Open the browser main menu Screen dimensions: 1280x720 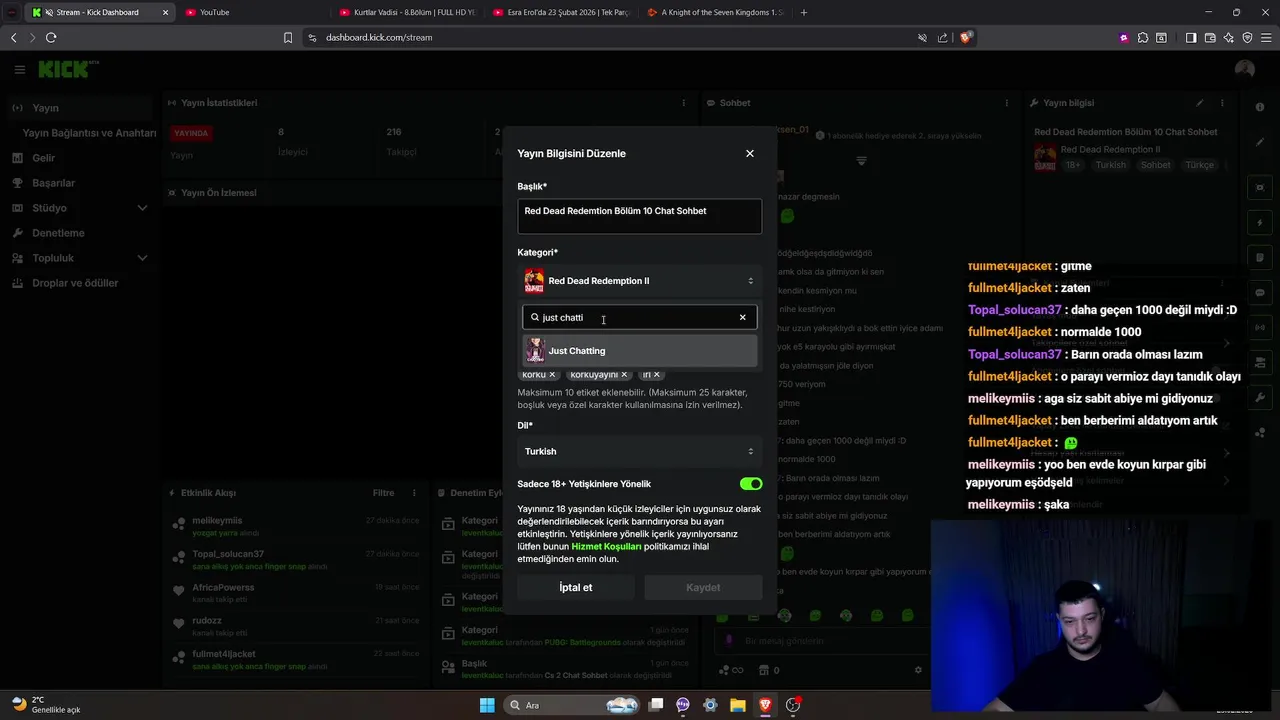(1266, 37)
